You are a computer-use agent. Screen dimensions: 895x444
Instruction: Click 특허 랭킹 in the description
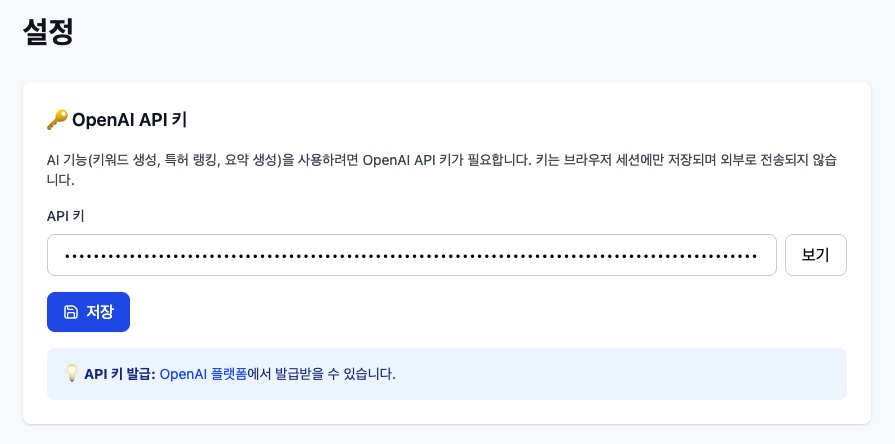pos(197,160)
